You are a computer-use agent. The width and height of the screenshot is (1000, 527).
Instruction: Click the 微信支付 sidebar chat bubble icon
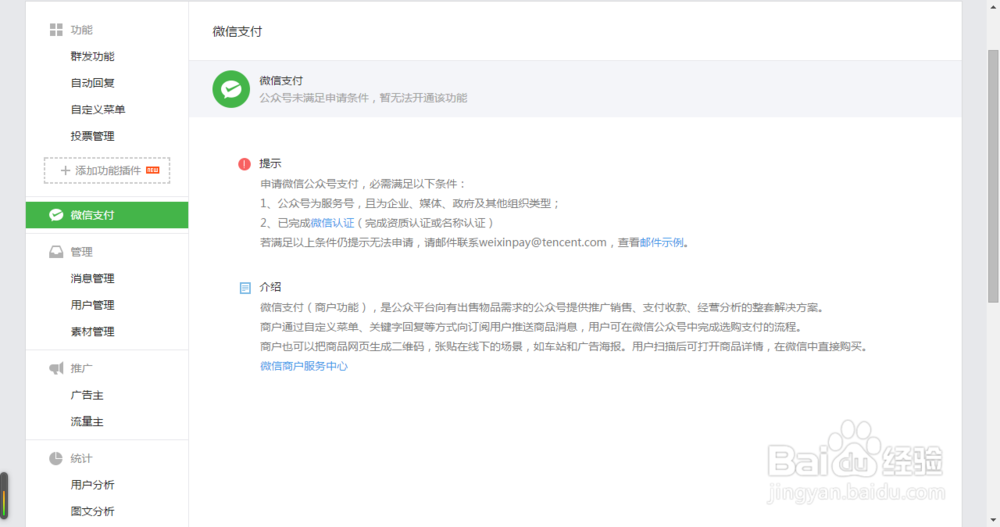56,215
